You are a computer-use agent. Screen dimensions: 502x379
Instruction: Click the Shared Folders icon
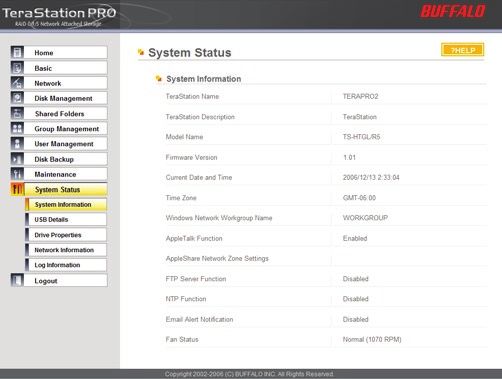coord(17,113)
